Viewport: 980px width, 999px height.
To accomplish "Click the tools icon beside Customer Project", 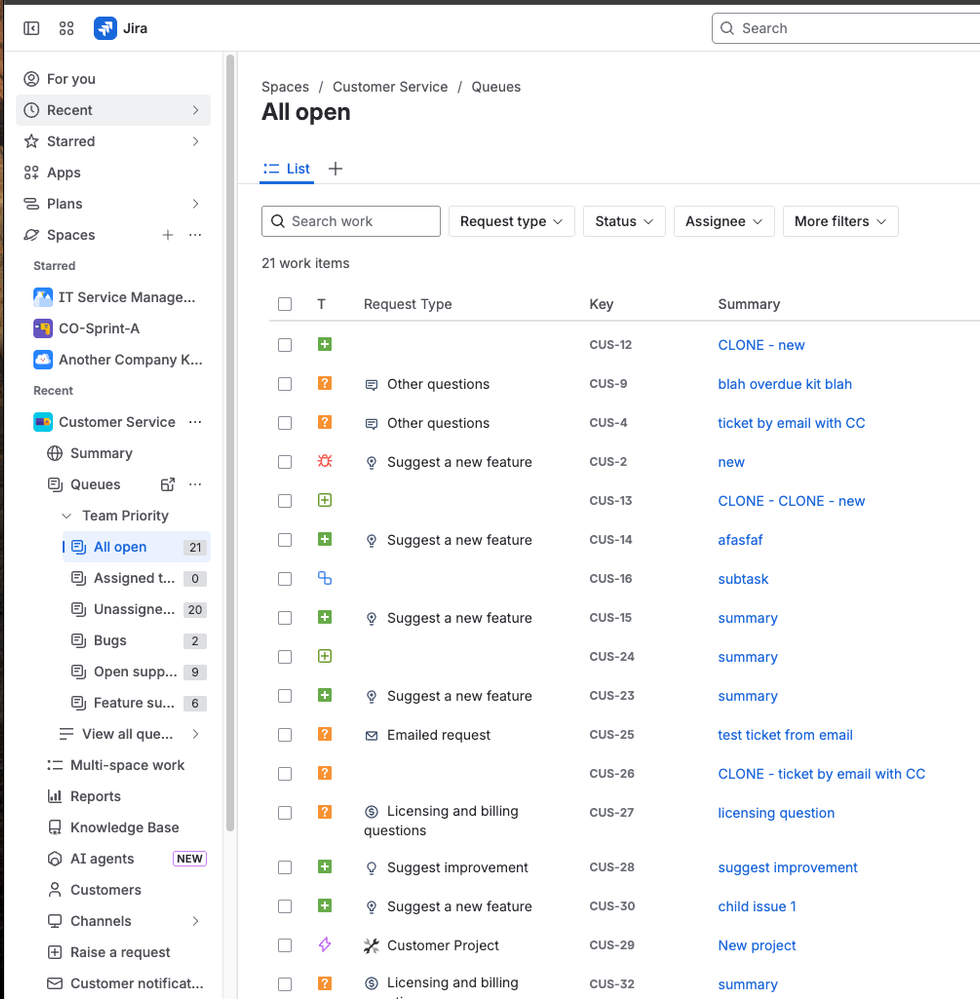I will click(x=371, y=945).
